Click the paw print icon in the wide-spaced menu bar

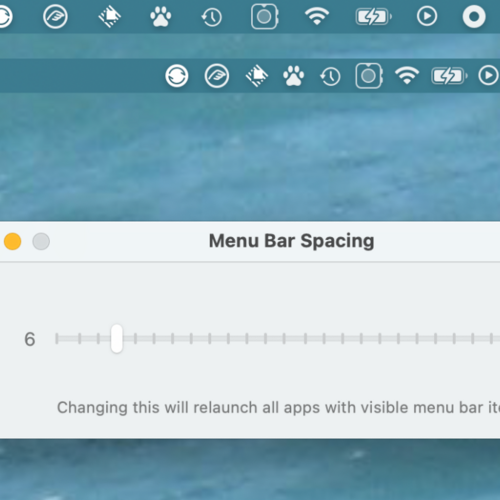161,17
